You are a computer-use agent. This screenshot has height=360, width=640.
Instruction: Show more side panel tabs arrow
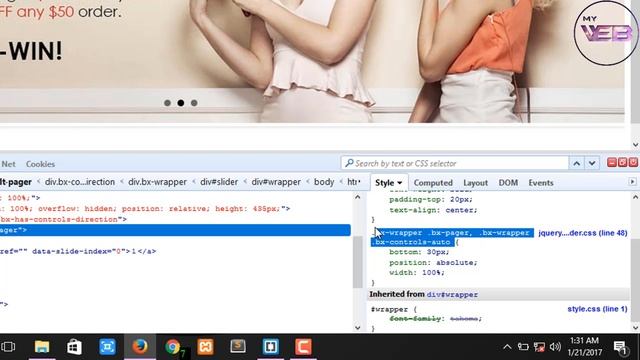pos(632,182)
